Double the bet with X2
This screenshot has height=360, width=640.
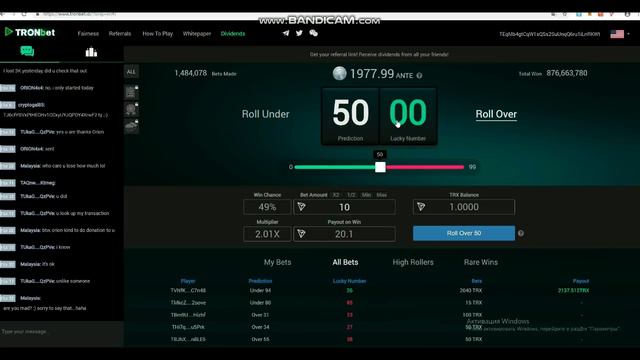[336, 195]
